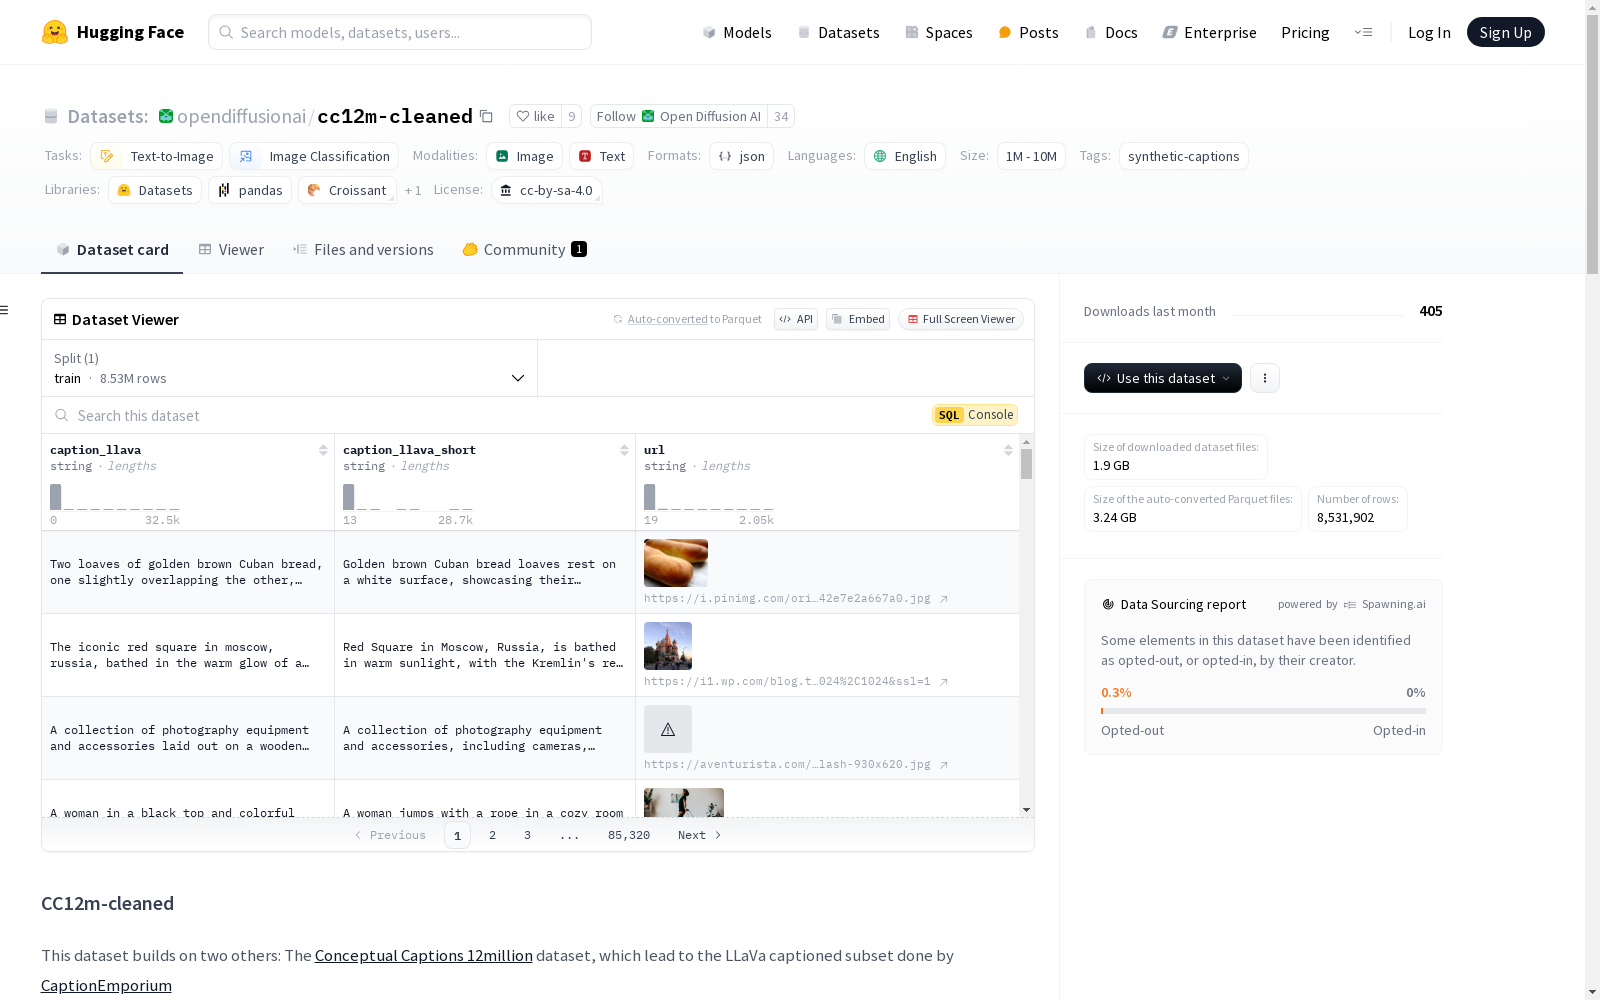1600x1000 pixels.
Task: Click the synthetic-captions tag
Action: (1183, 156)
